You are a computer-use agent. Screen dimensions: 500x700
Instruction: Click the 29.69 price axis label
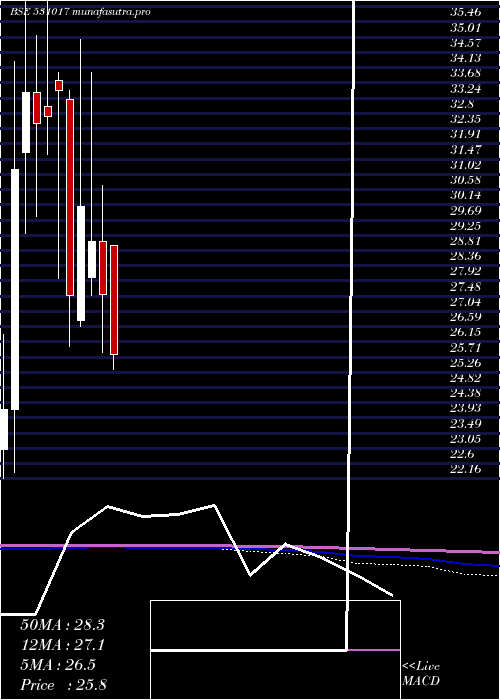(465, 211)
